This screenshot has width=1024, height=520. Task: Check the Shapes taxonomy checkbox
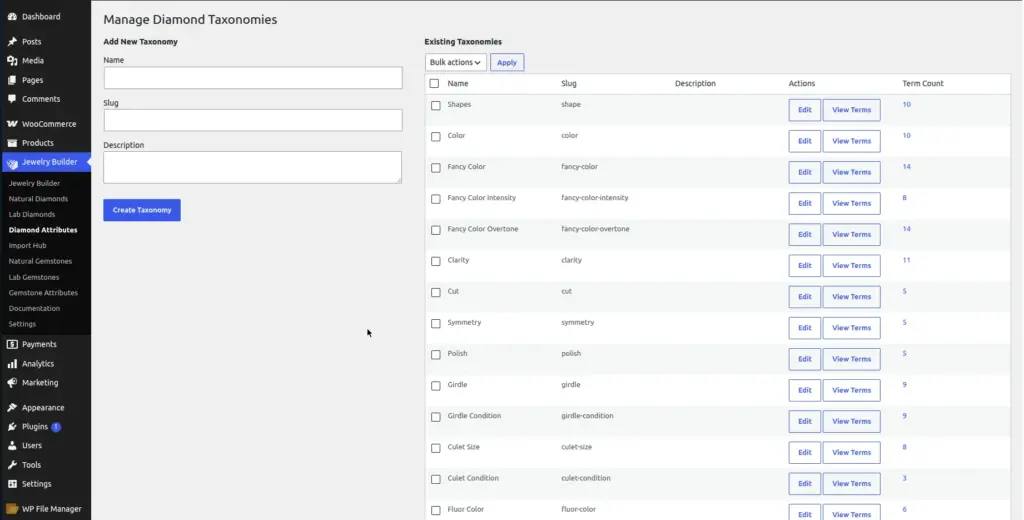tap(436, 105)
